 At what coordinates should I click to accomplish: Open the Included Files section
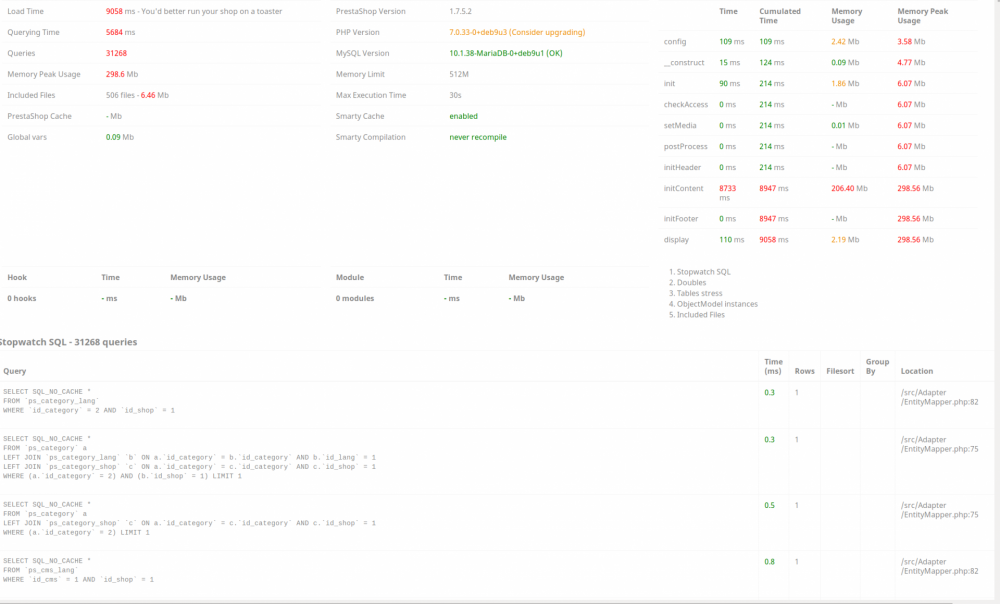click(699, 315)
